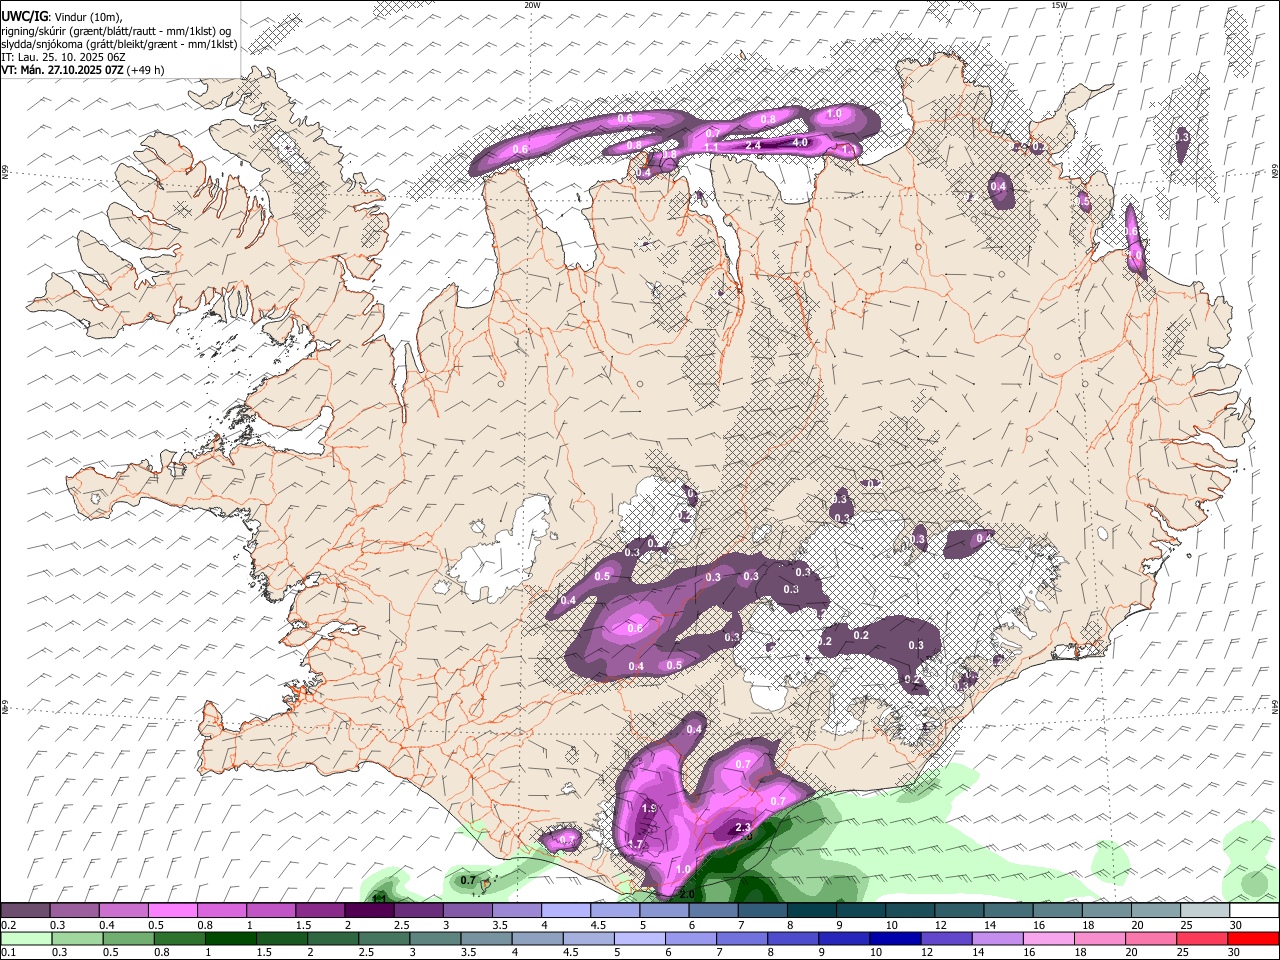Viewport: 1280px width, 960px height.
Task: Pick the crimson swatch above bottom-row label 25
Action: [1201, 938]
